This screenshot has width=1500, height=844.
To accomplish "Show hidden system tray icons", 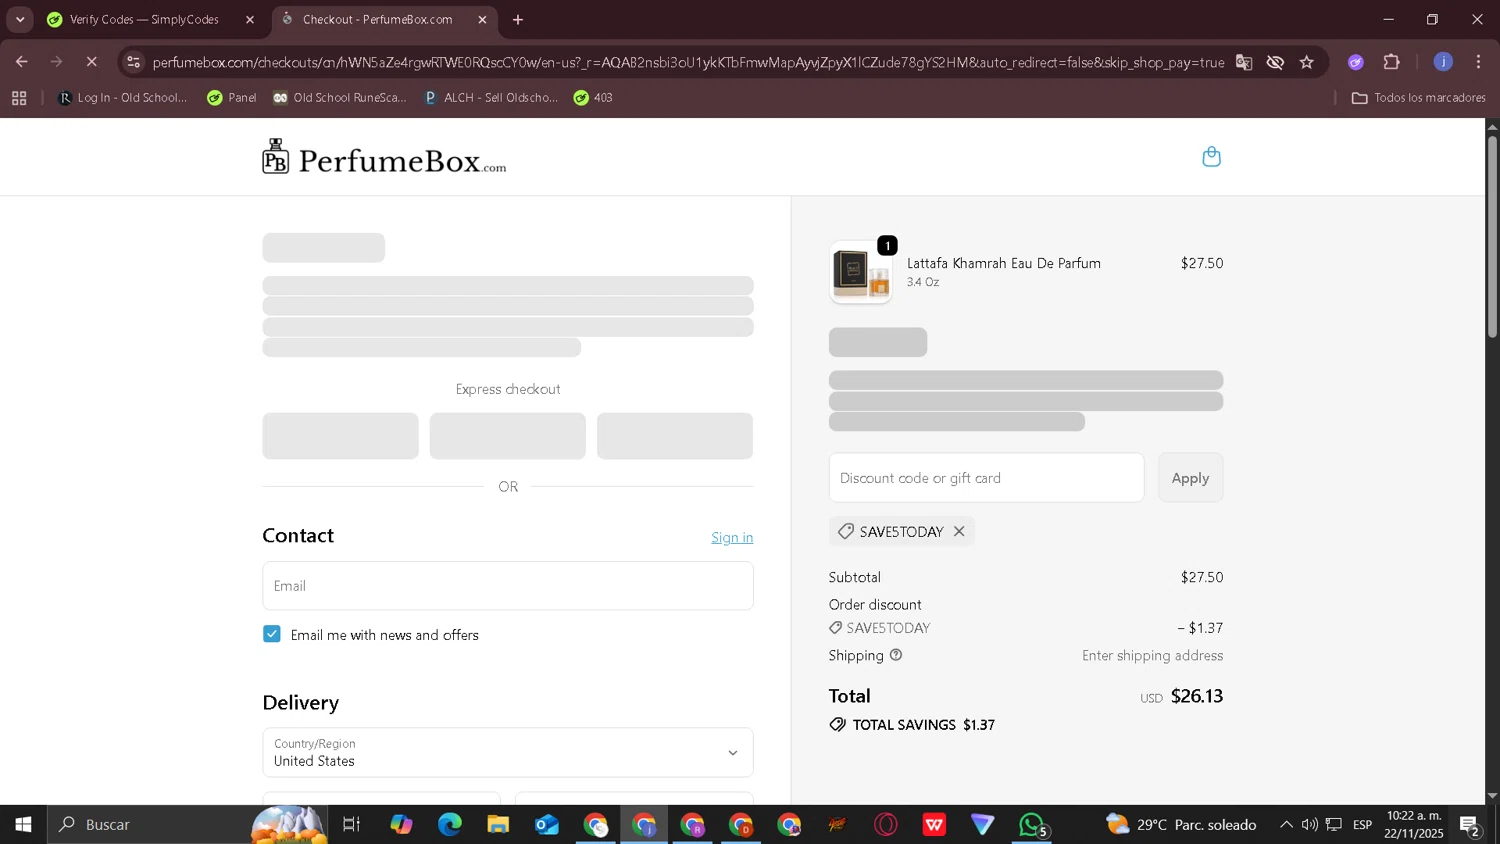I will pyautogui.click(x=1286, y=825).
